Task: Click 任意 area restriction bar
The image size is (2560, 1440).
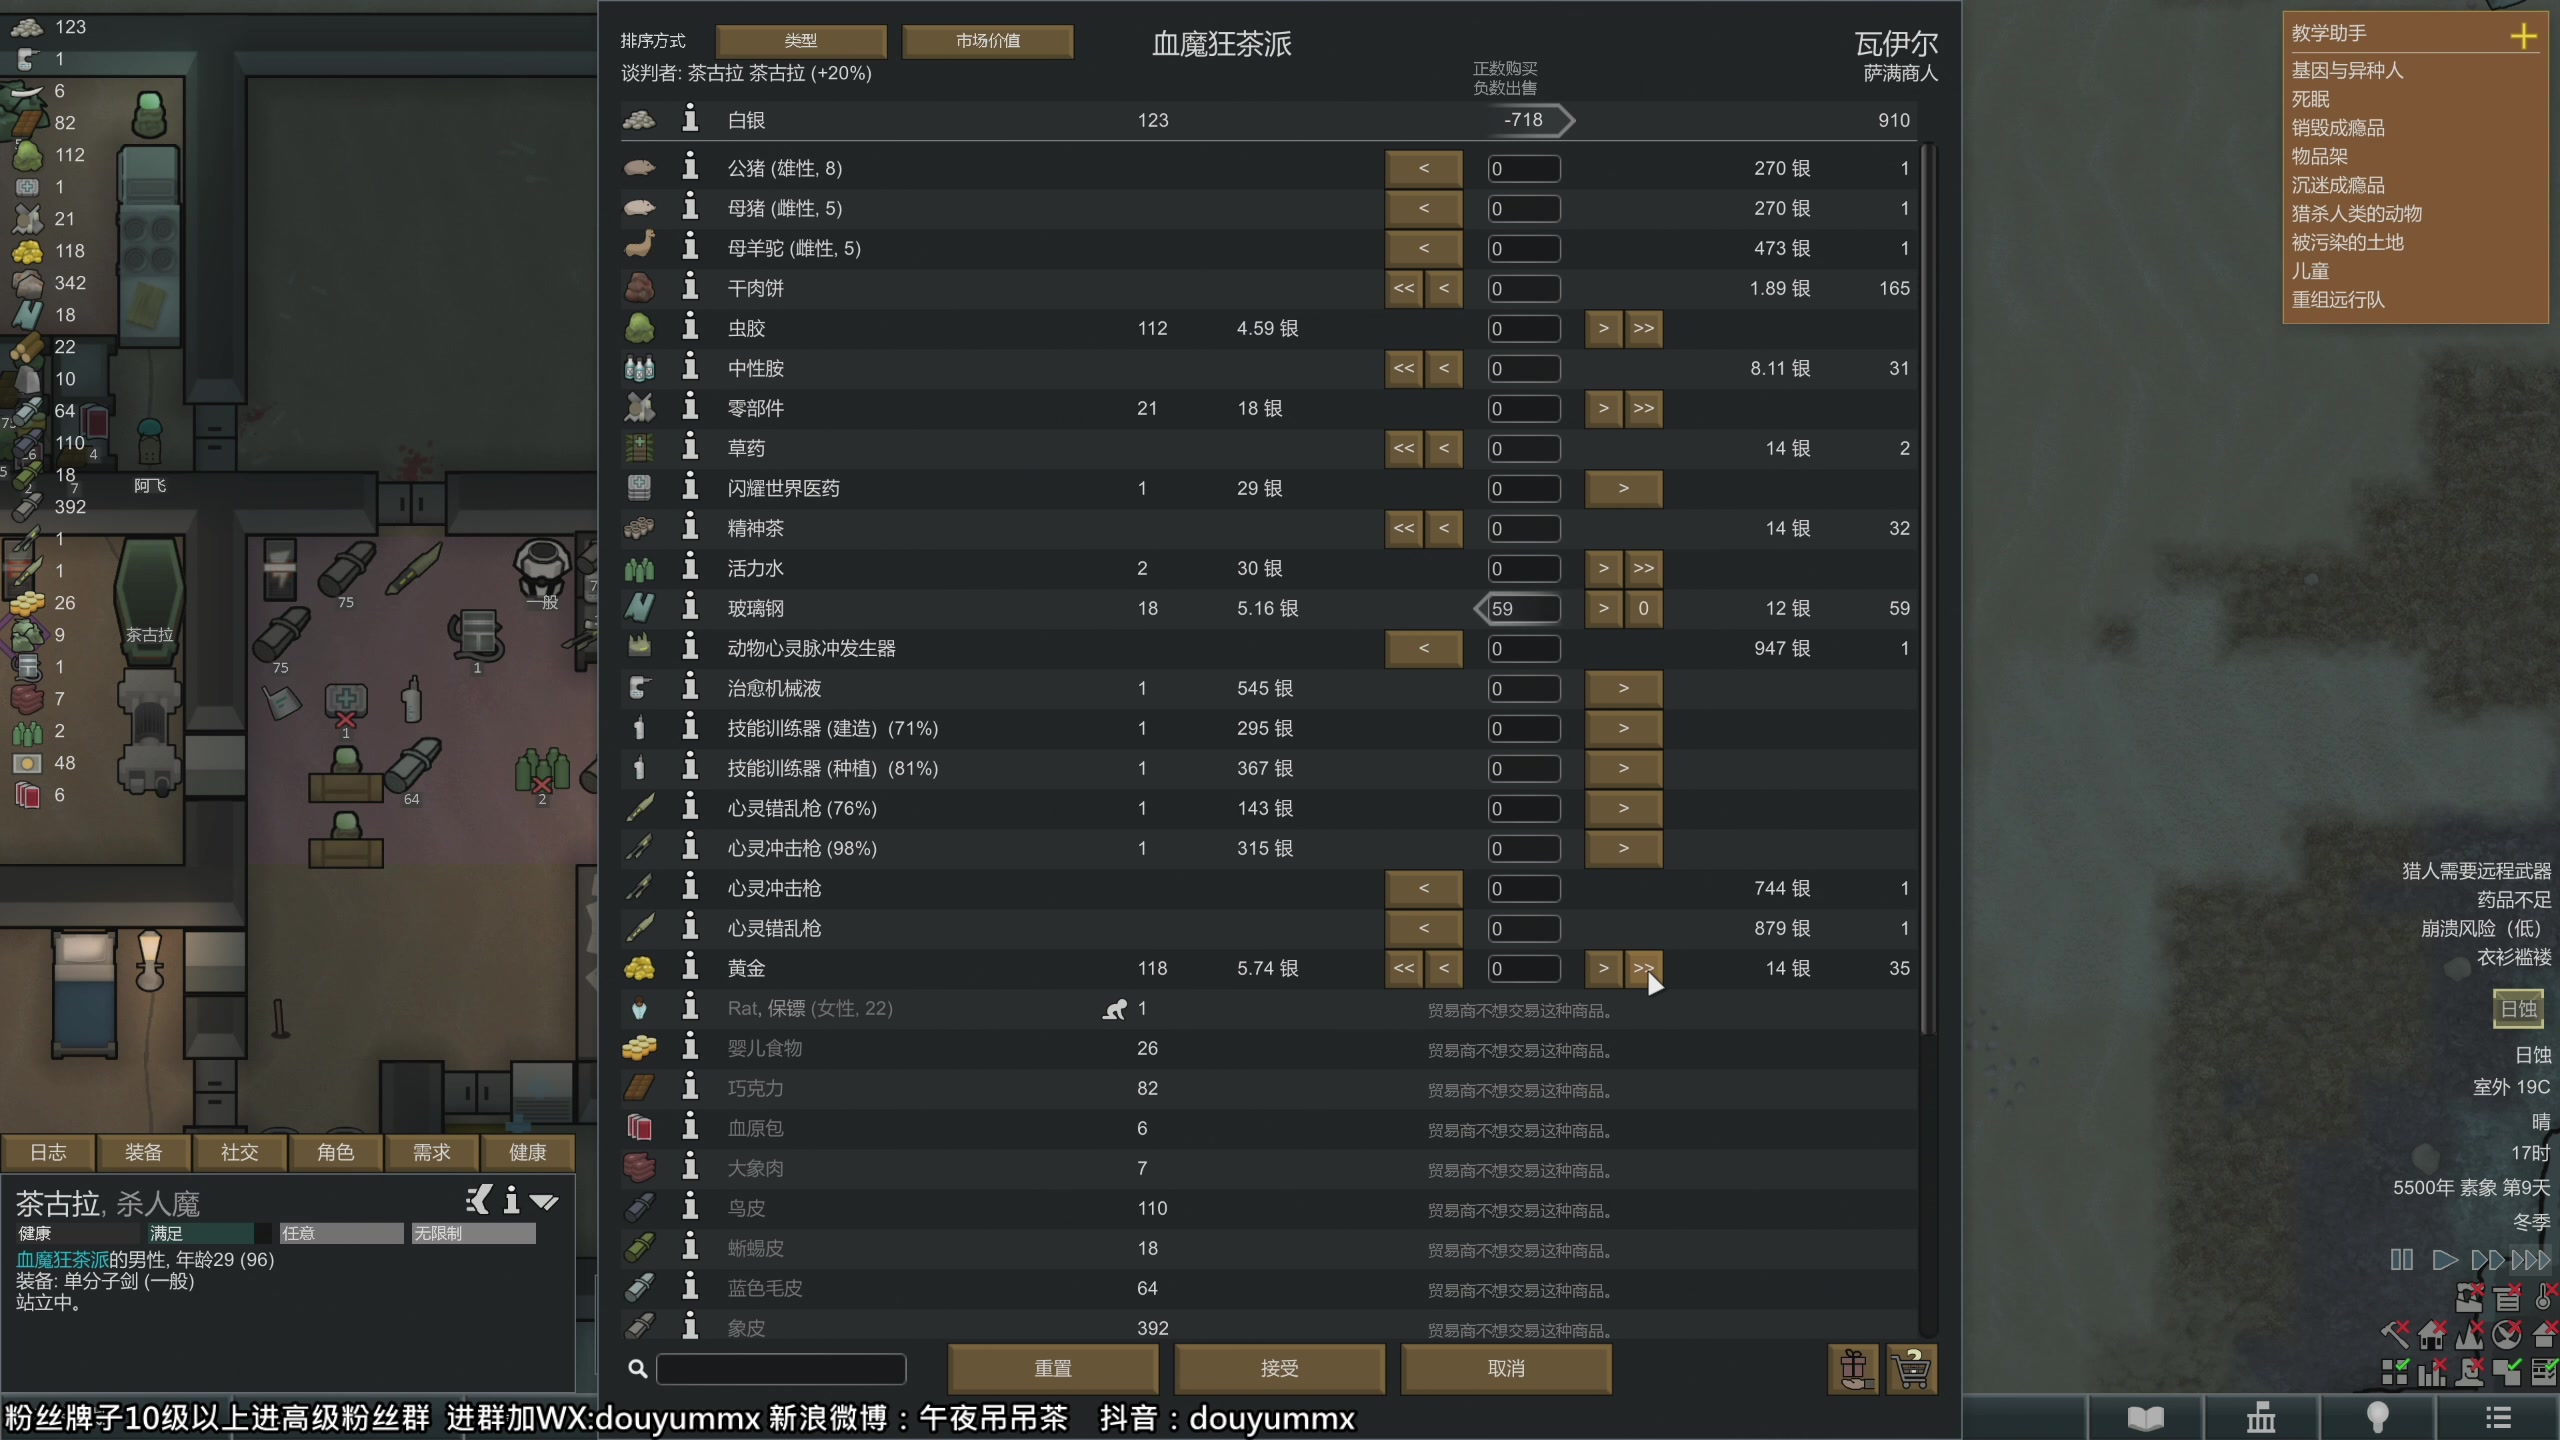Action: pyautogui.click(x=341, y=1233)
